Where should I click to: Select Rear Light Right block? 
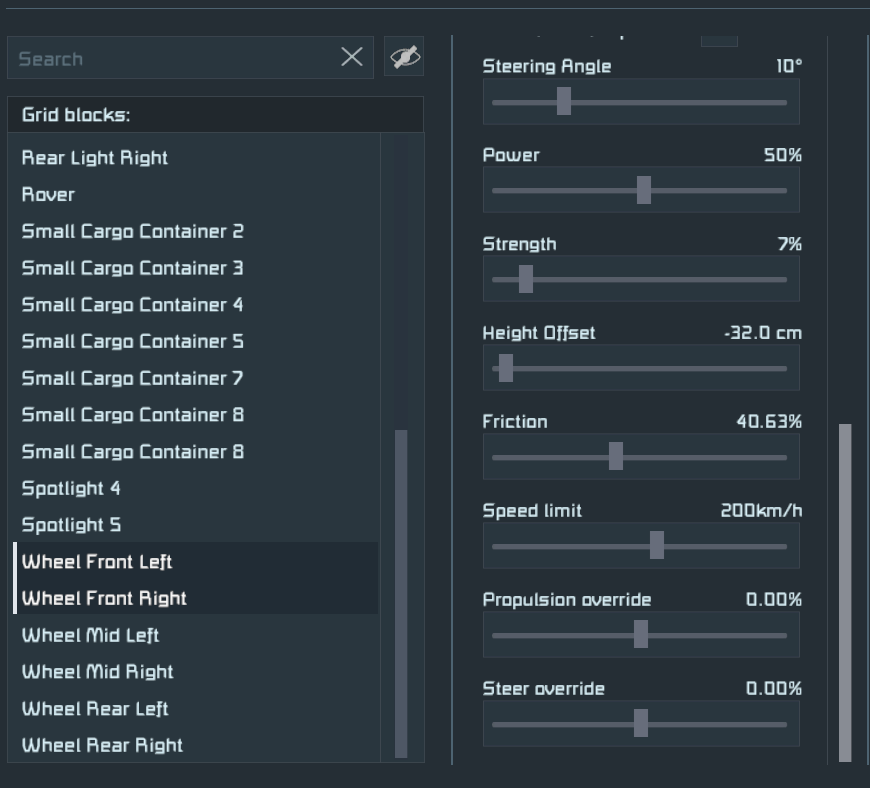coord(95,158)
